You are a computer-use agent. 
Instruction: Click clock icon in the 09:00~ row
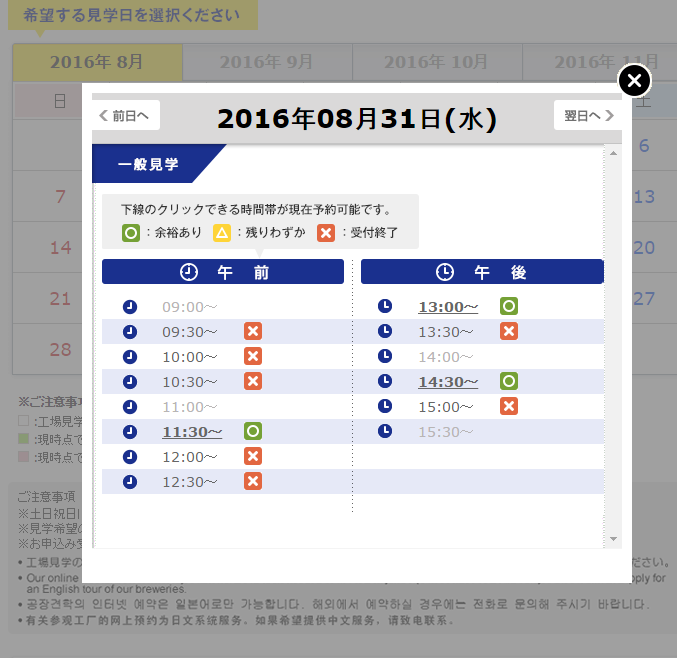tap(130, 307)
